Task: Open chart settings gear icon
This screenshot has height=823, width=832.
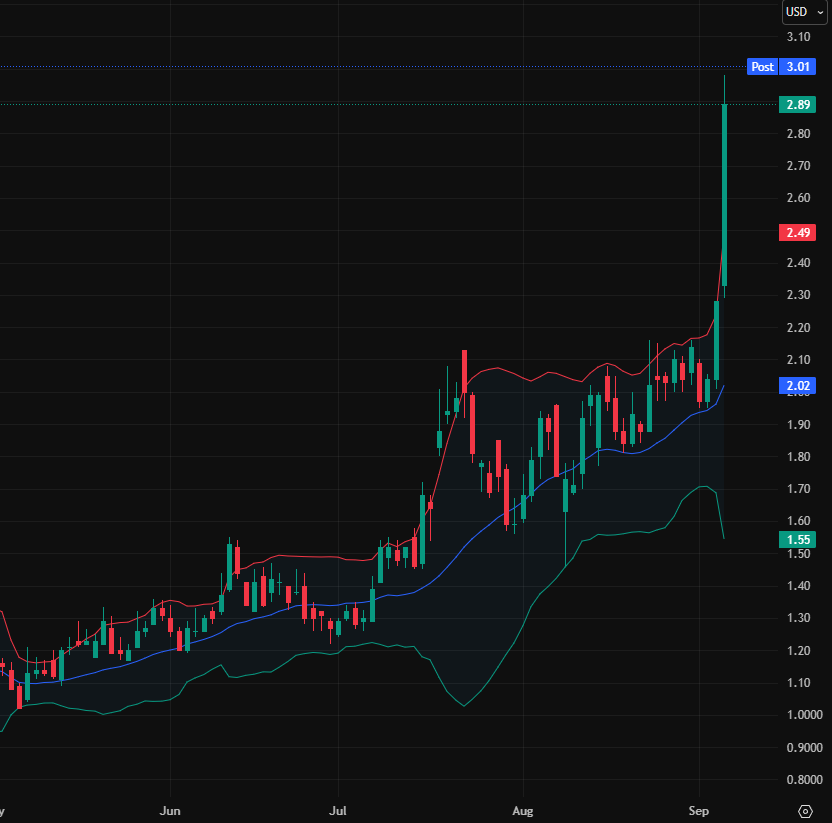Action: coord(805,811)
